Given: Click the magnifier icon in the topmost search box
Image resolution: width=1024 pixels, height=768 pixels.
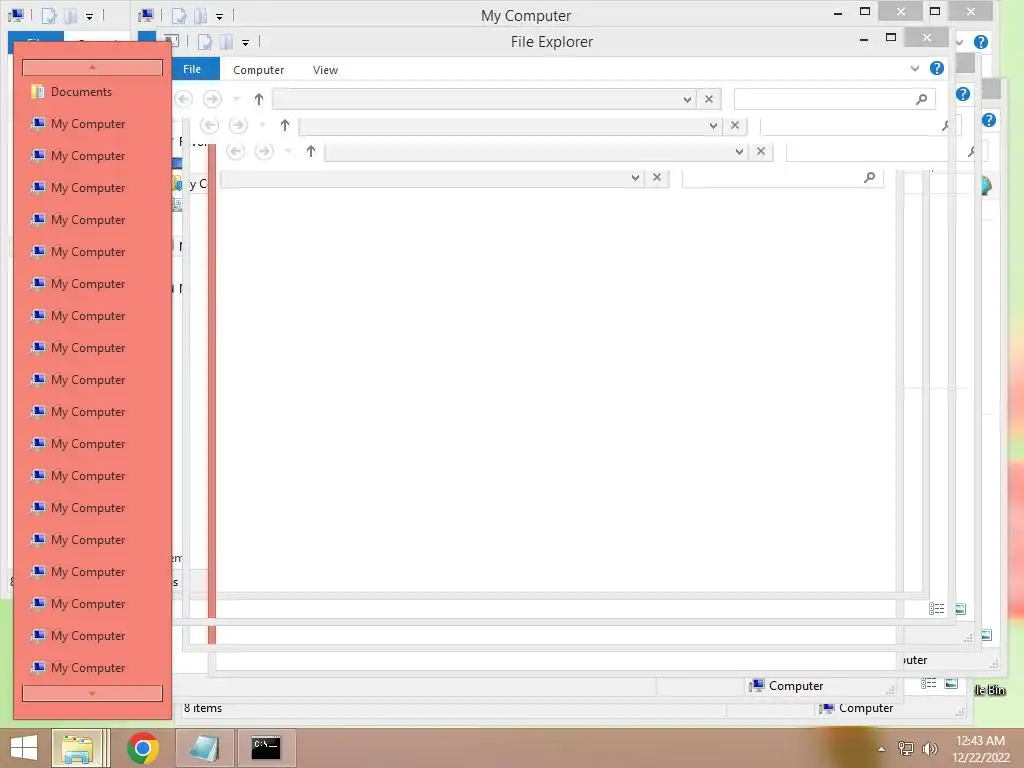Looking at the screenshot, I should (921, 99).
